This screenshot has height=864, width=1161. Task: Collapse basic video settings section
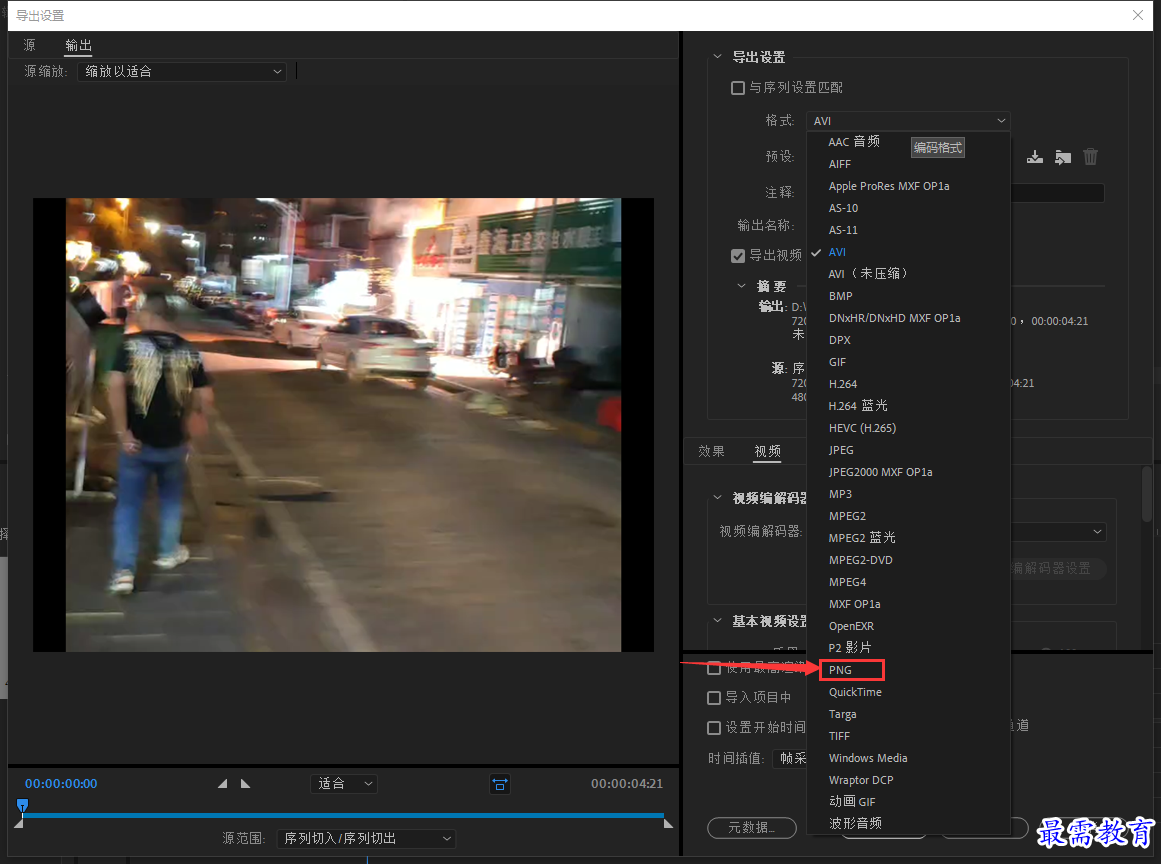point(717,620)
